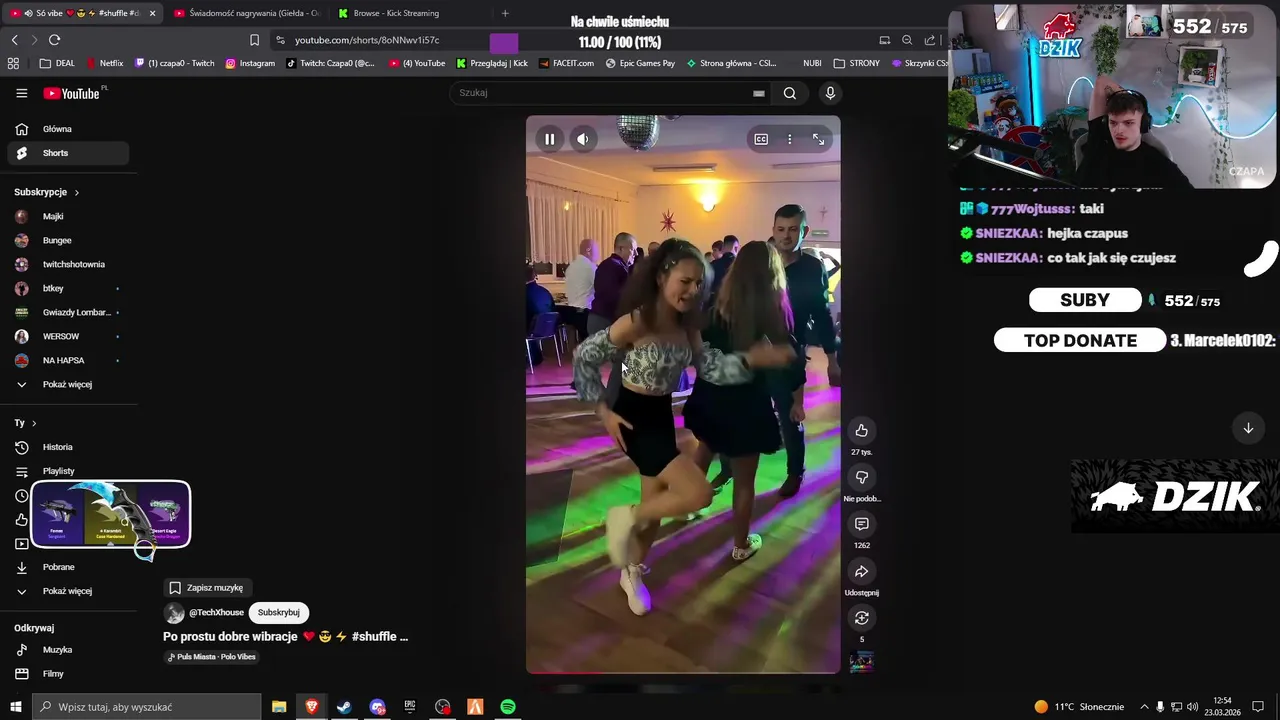Open the Puls Miasta - Polo Vibes sound
The width and height of the screenshot is (1280, 720).
point(212,657)
